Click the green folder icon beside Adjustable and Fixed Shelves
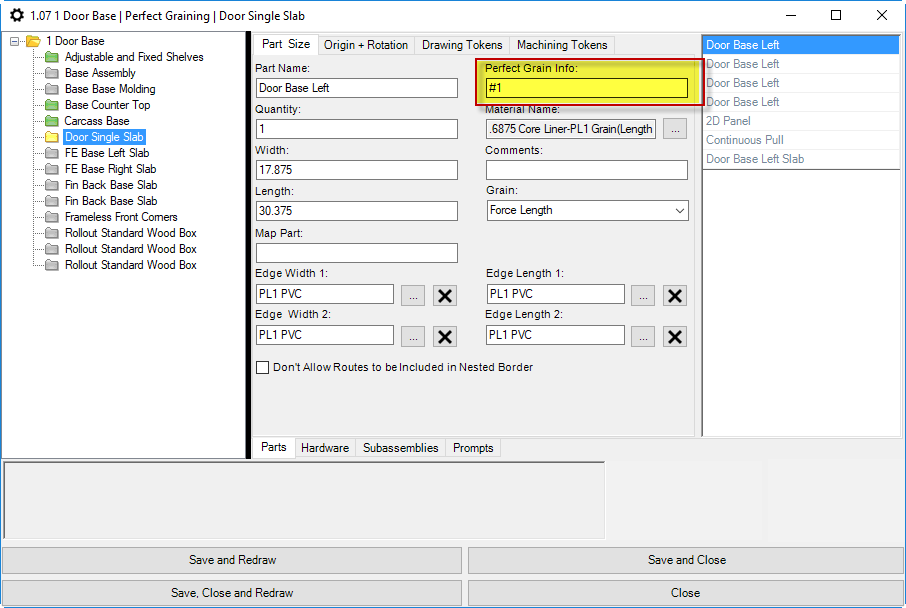The image size is (906, 608). pyautogui.click(x=52, y=57)
